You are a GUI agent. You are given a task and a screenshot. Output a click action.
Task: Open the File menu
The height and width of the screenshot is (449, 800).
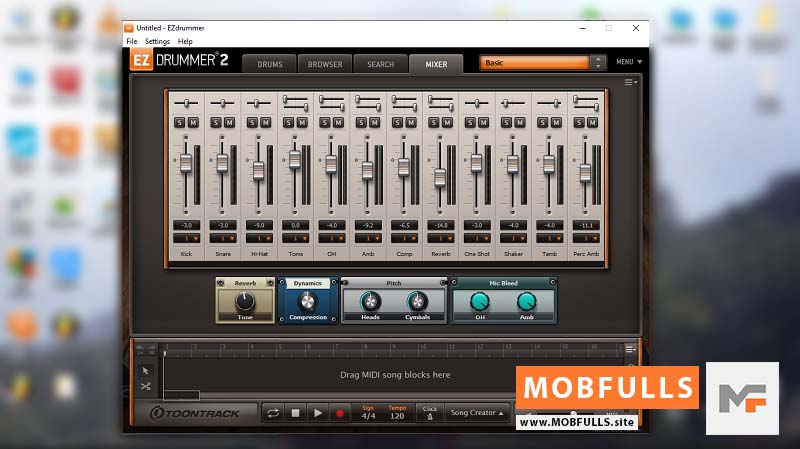(x=132, y=41)
